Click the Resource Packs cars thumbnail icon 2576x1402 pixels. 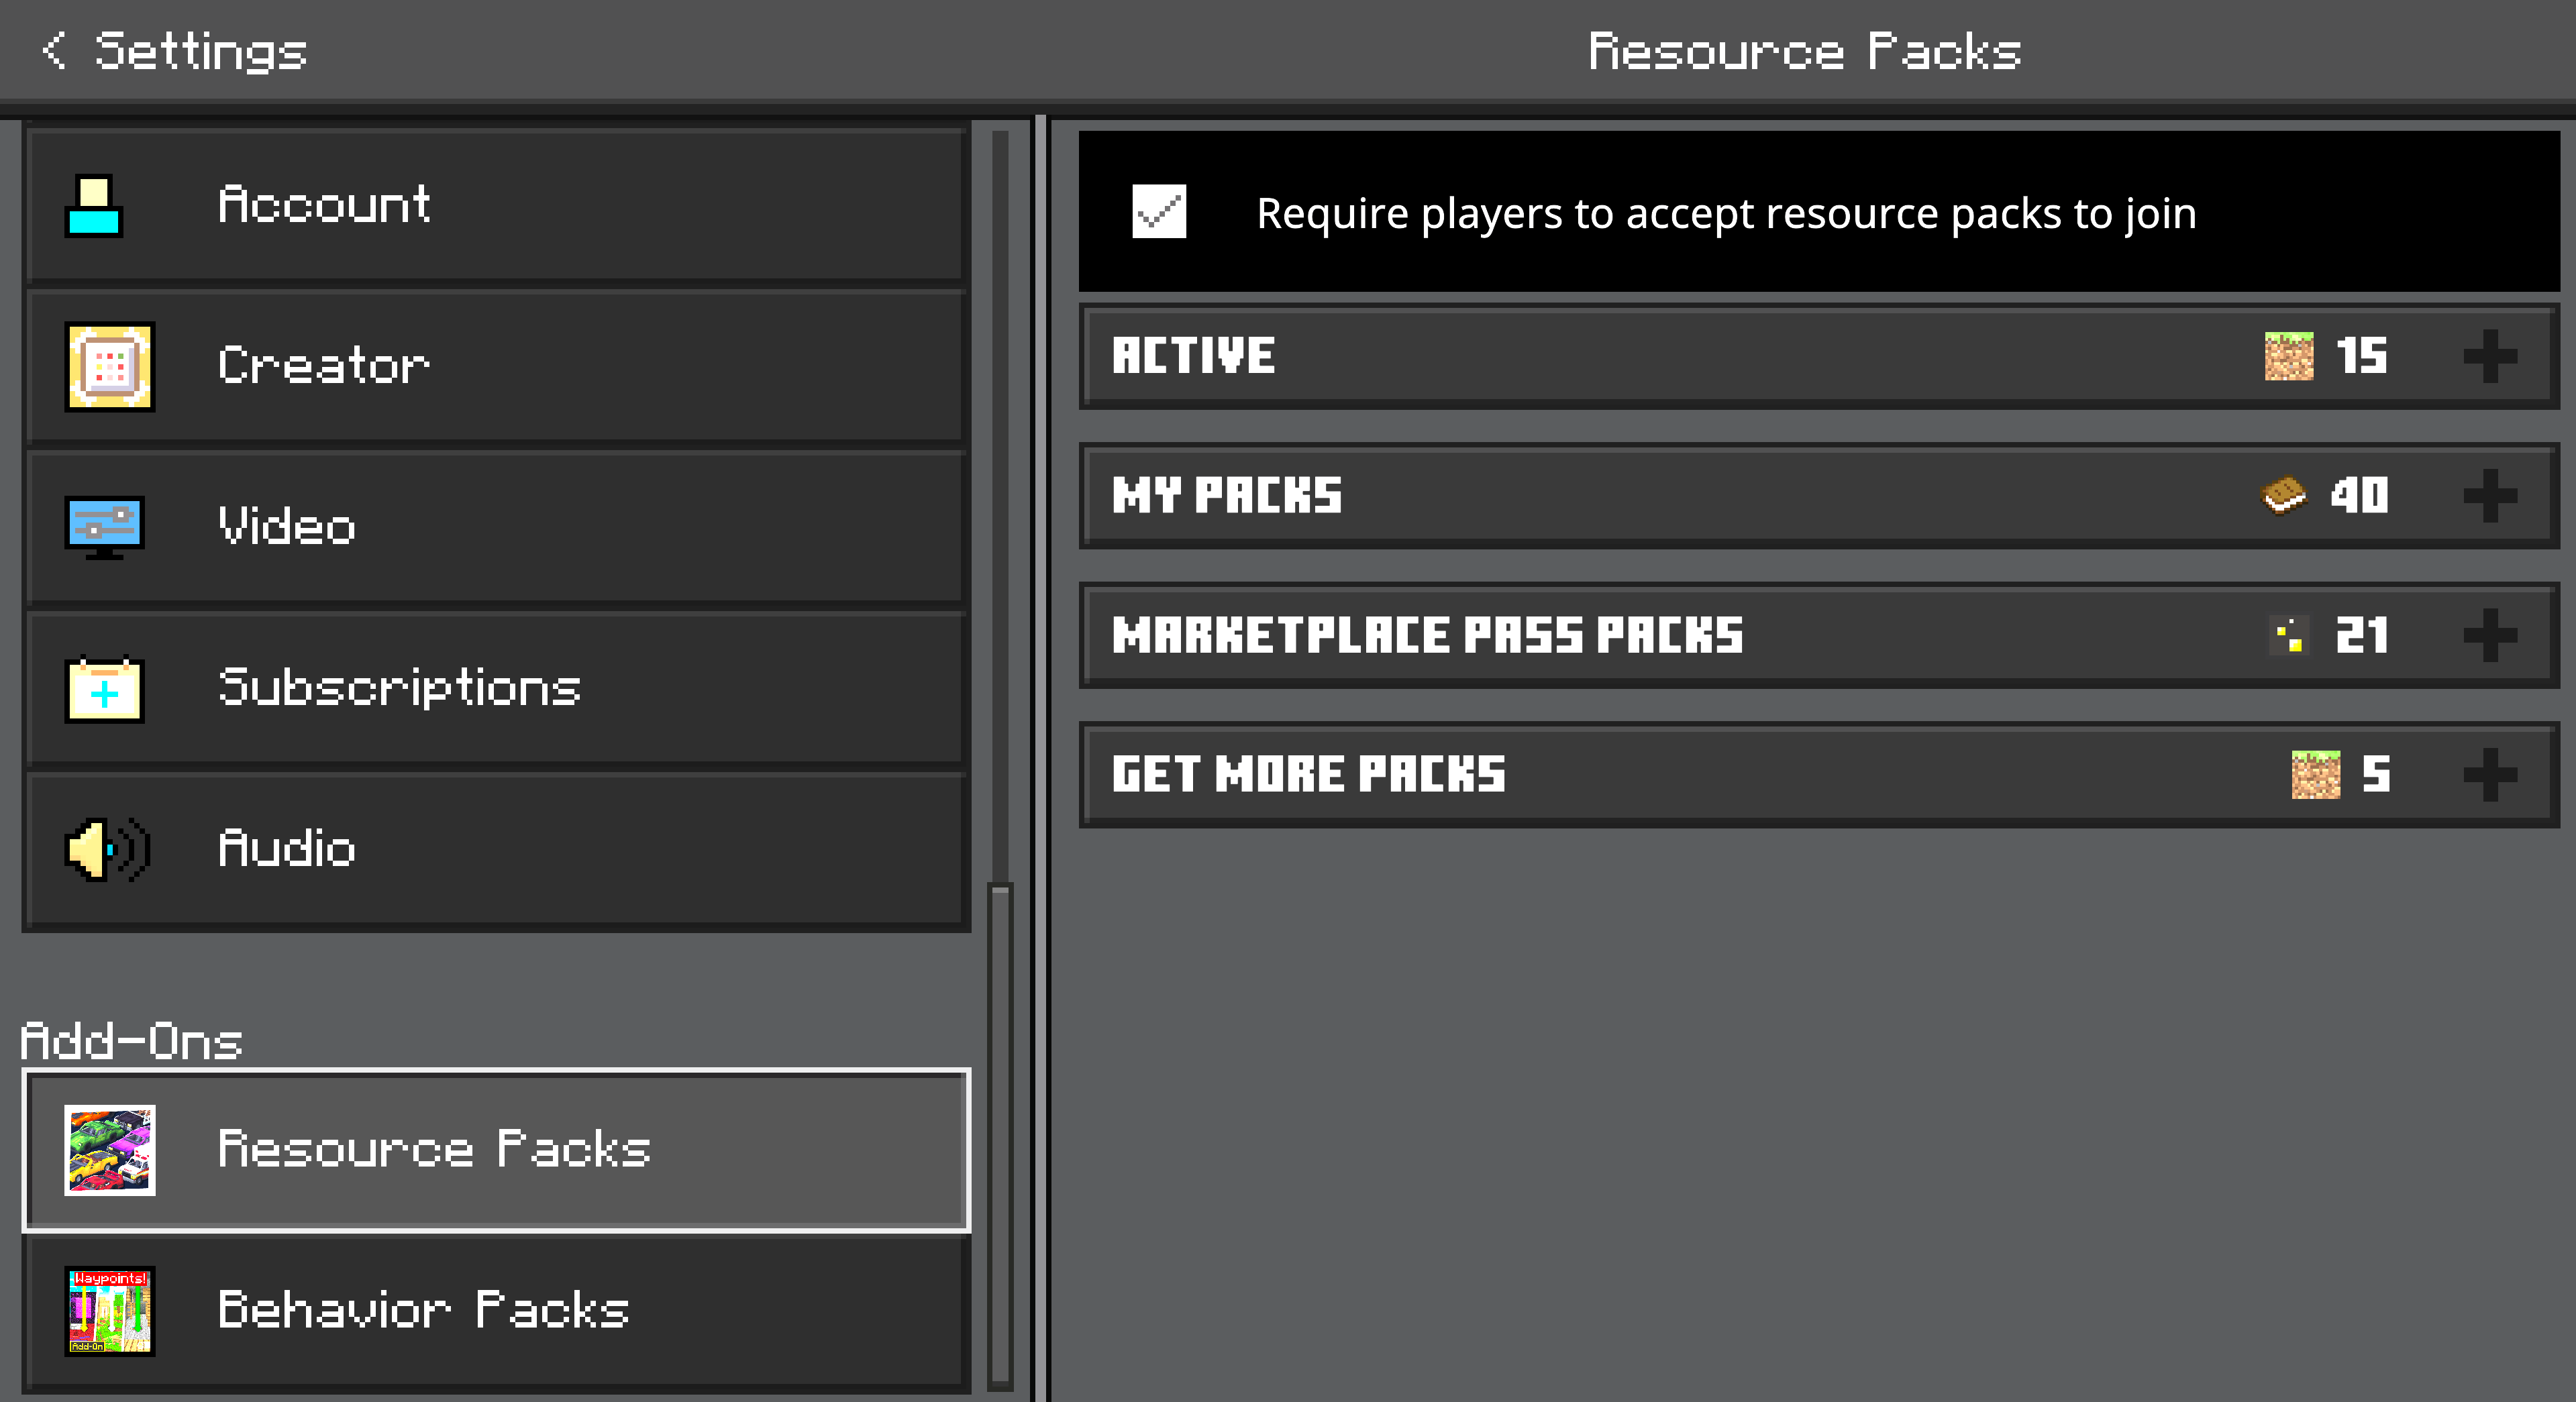point(109,1150)
